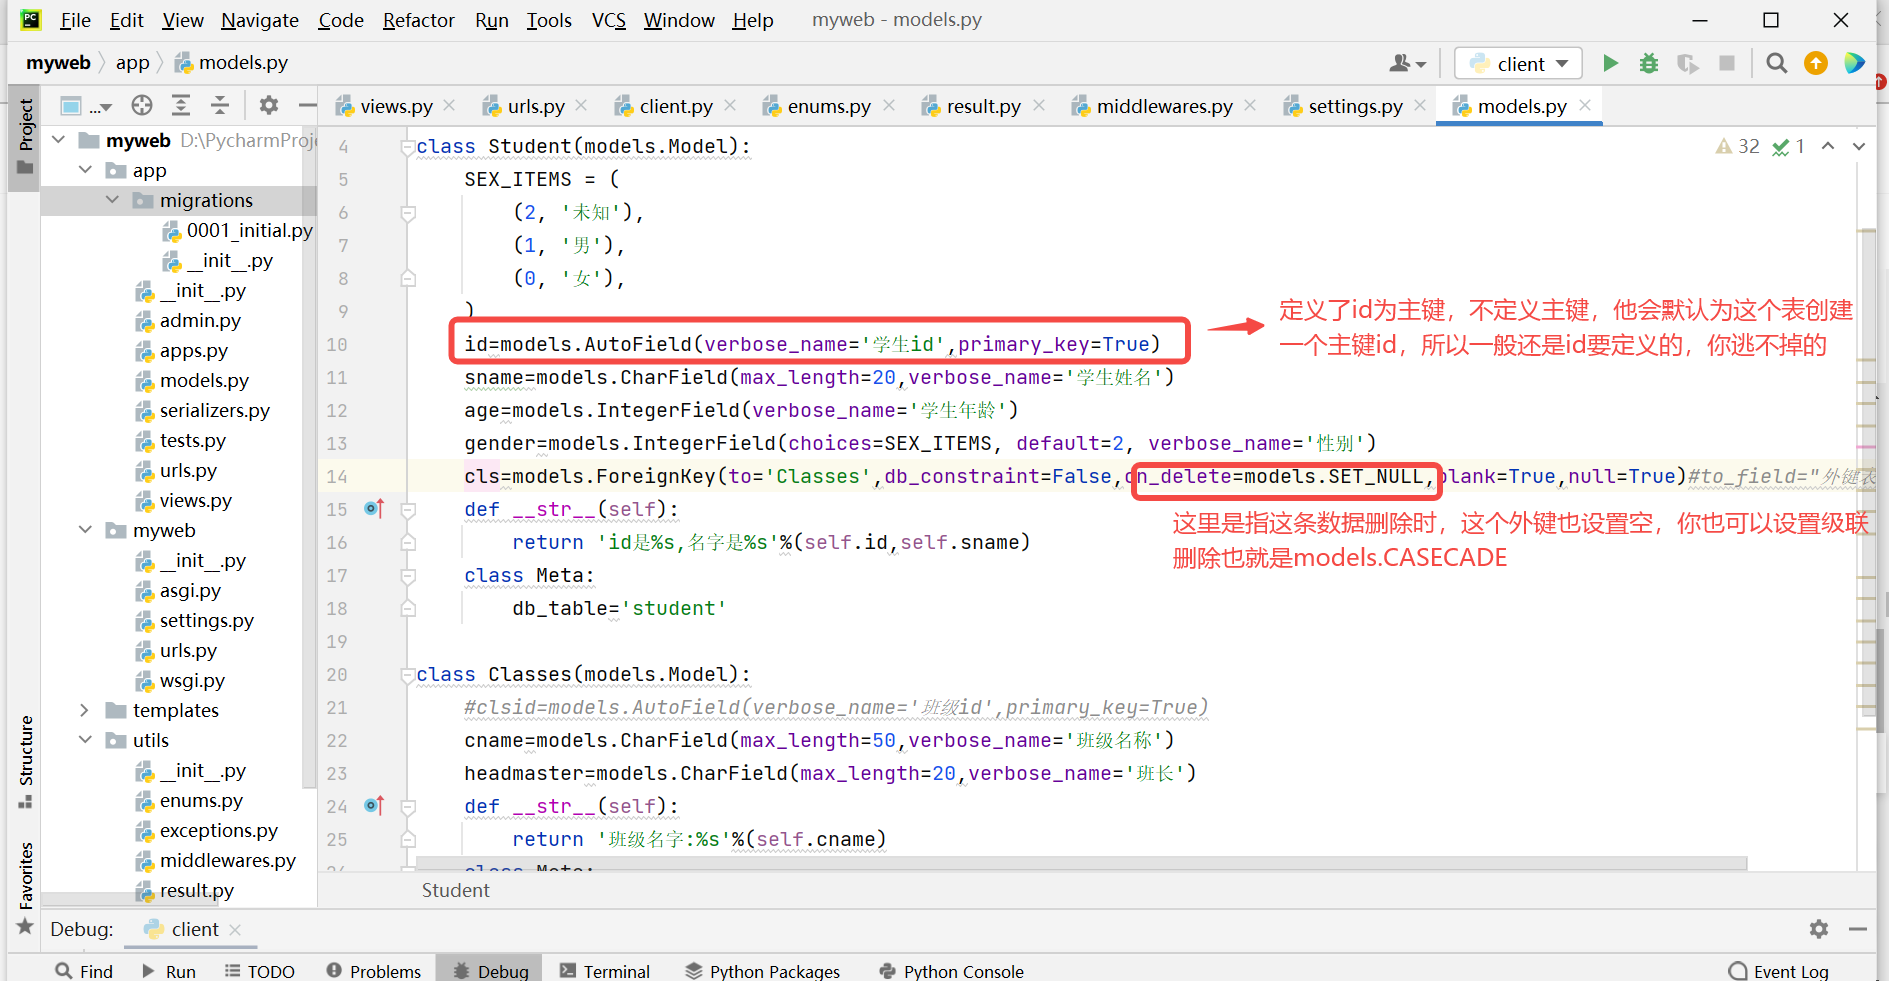Open the Event Log
The height and width of the screenshot is (981, 1889).
(x=1779, y=971)
